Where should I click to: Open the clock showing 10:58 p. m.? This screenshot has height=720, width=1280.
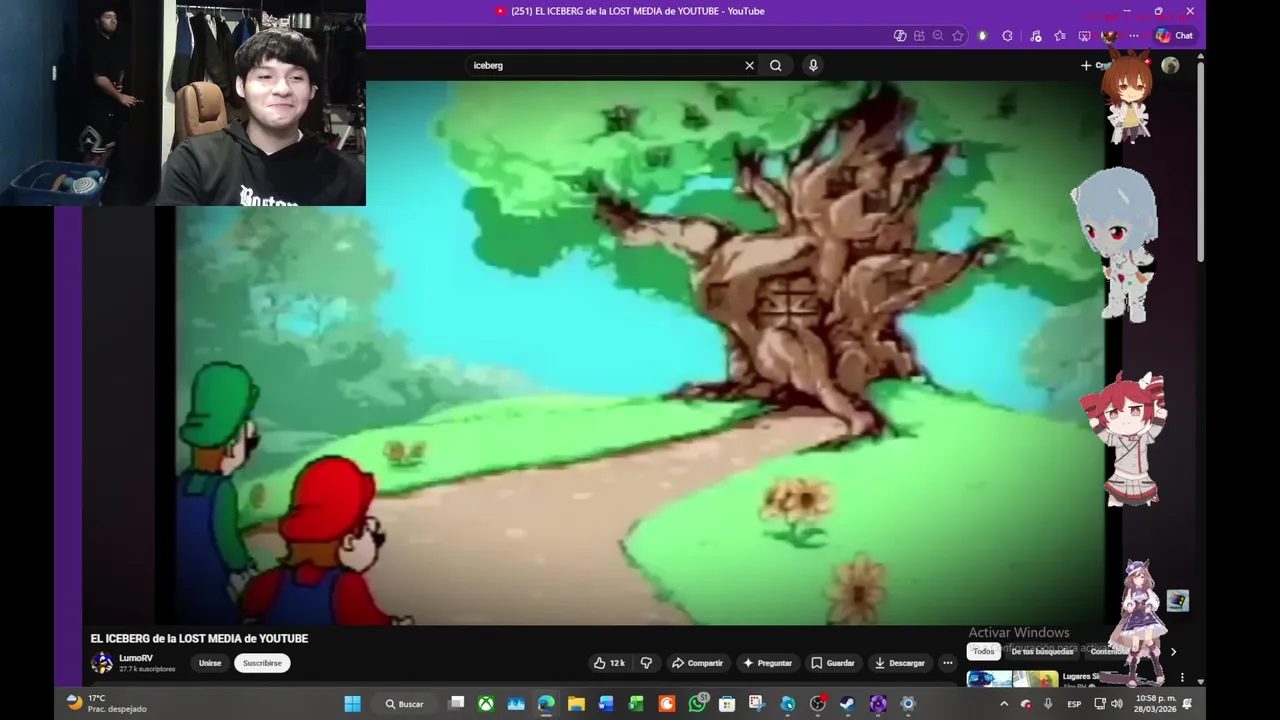(1154, 704)
